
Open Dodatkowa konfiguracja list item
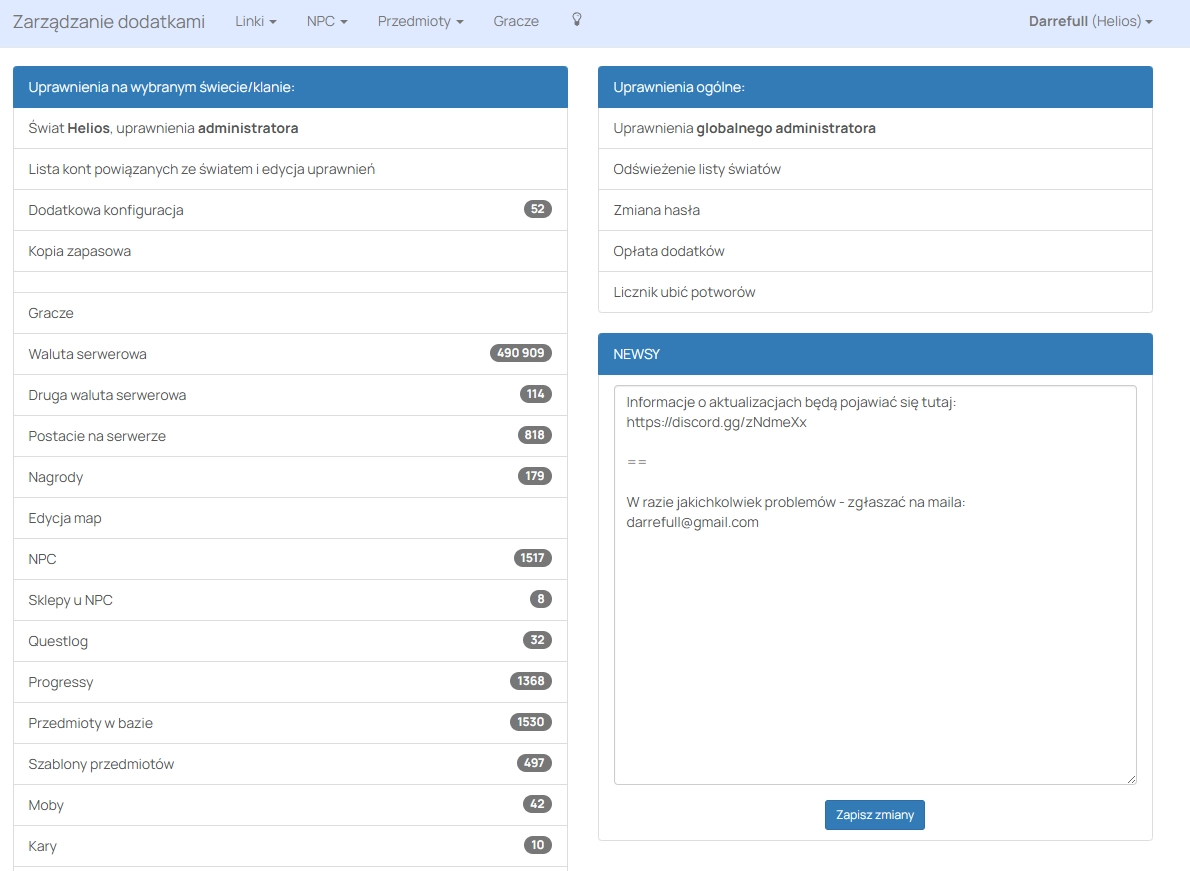click(106, 210)
